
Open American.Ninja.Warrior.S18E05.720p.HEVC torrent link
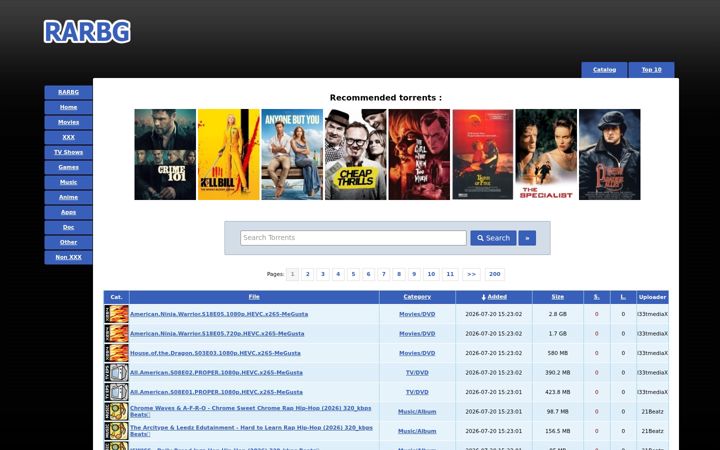coord(217,333)
